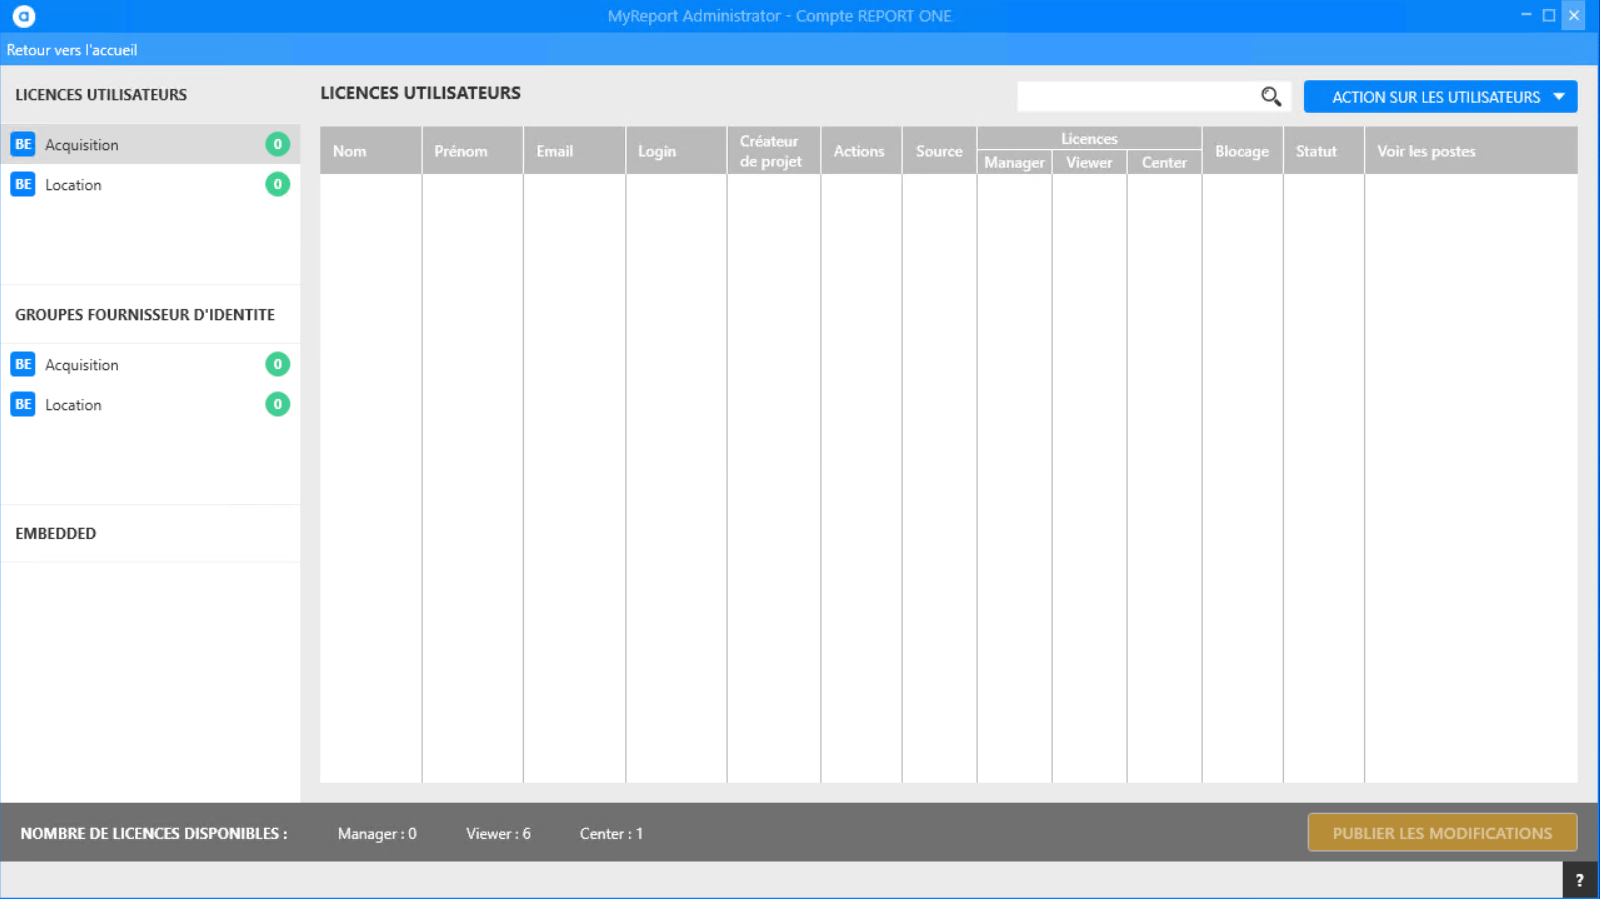
Task: Sort table by Nom column header
Action: click(350, 151)
